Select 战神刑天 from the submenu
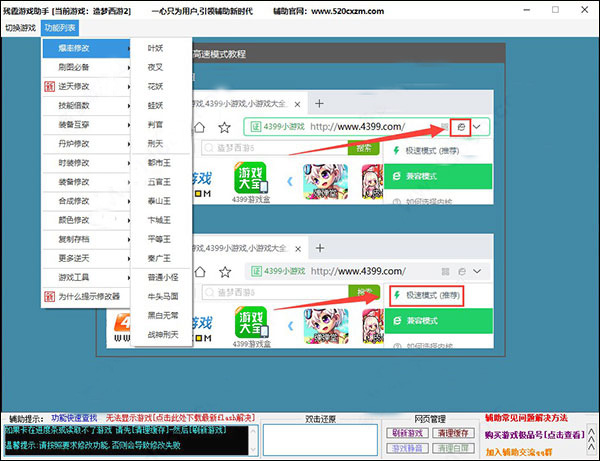This screenshot has height=461, width=600. coord(163,335)
